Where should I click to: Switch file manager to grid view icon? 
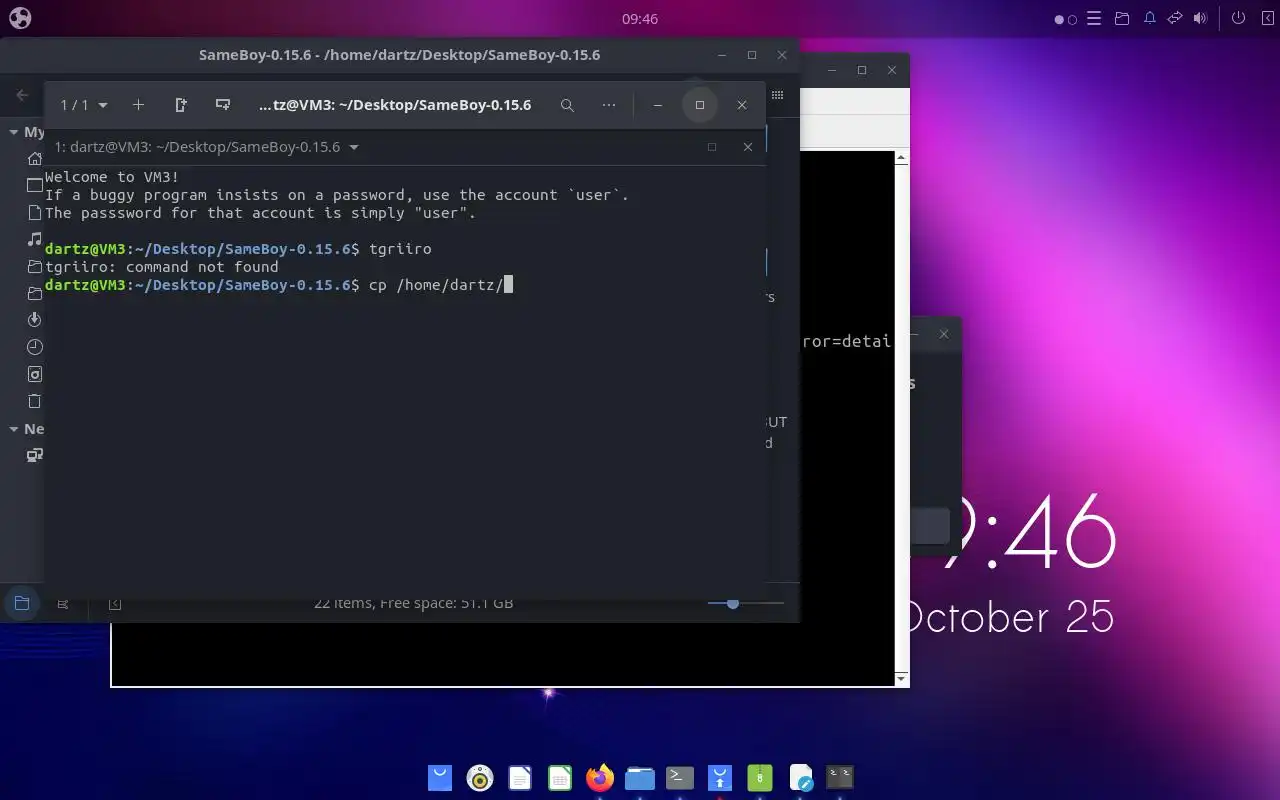point(778,95)
